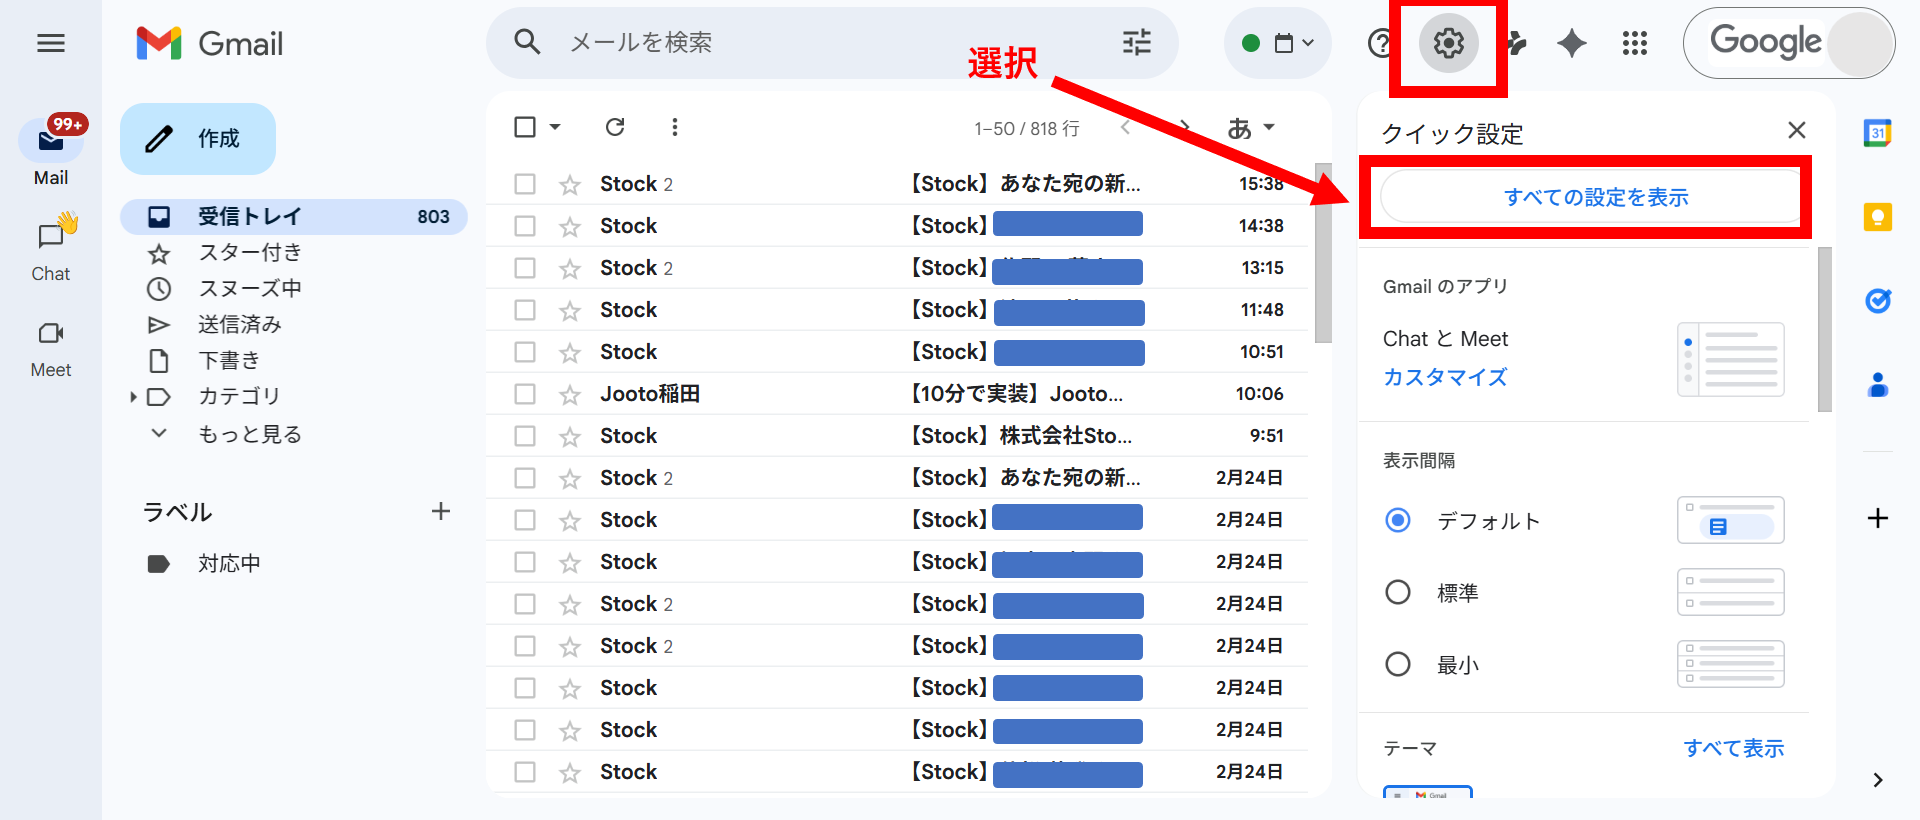This screenshot has width=1920, height=820.
Task: Open 受信トレイ folder
Action: tap(294, 216)
